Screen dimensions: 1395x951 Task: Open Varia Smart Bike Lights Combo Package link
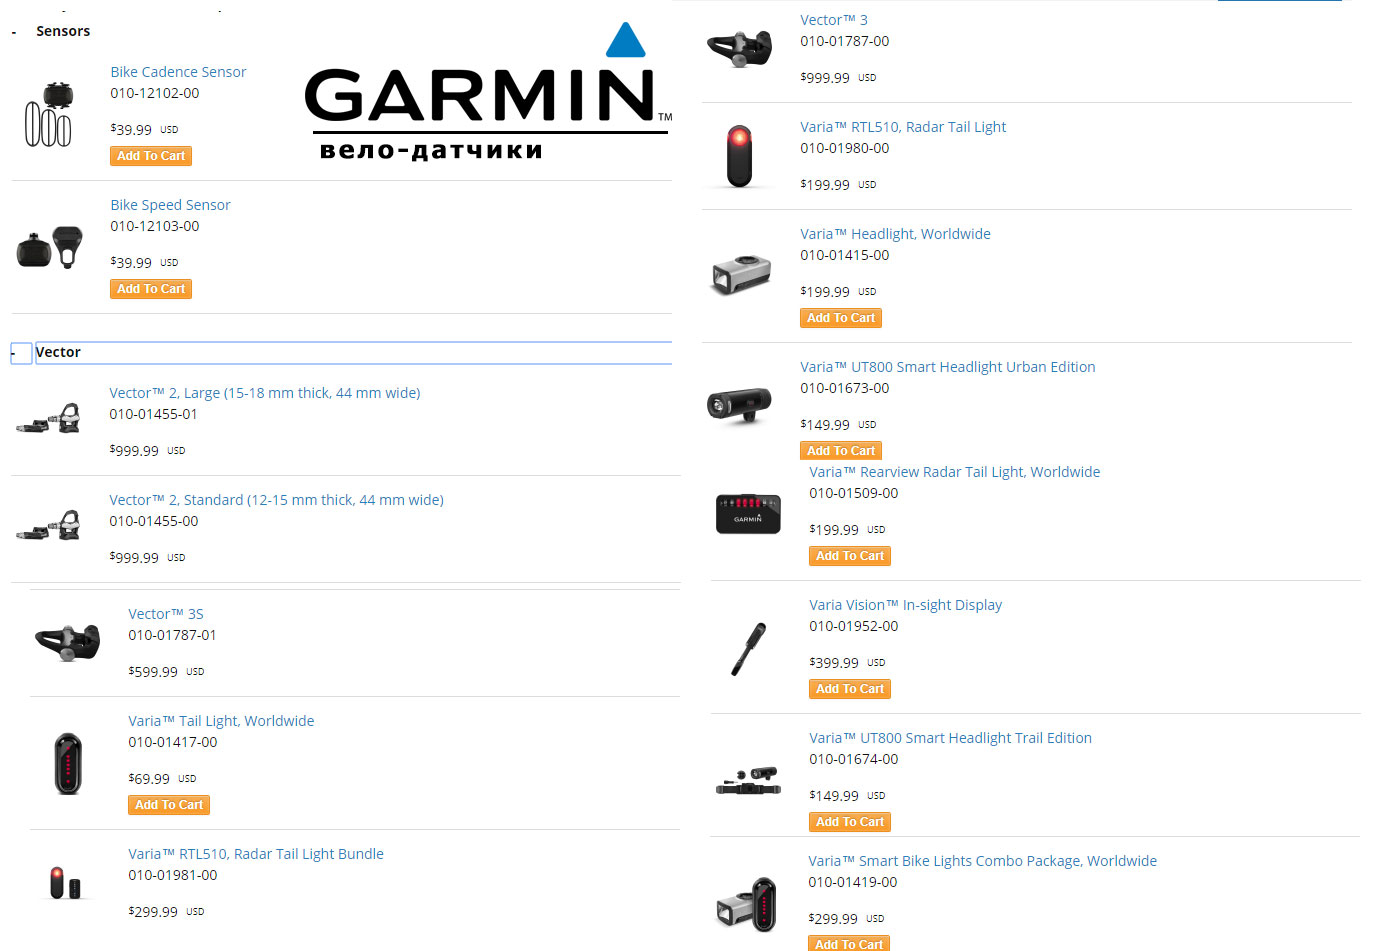click(x=982, y=861)
